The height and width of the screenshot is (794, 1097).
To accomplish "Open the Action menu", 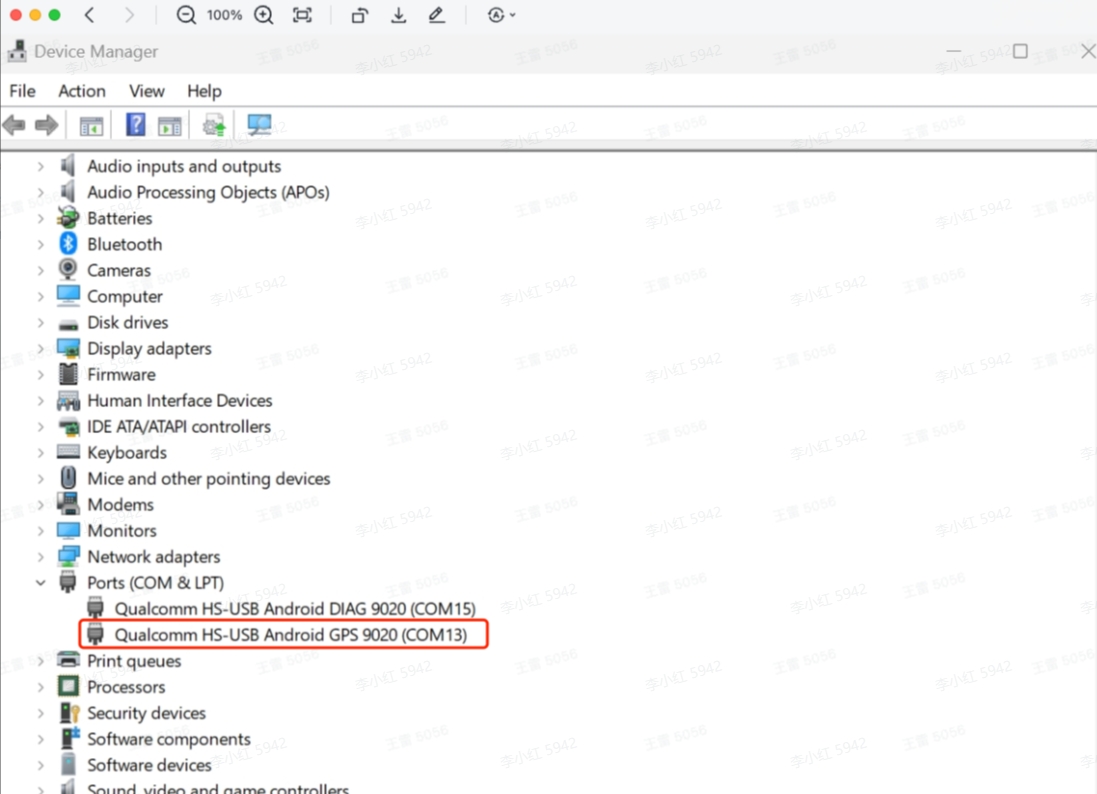I will pos(81,91).
